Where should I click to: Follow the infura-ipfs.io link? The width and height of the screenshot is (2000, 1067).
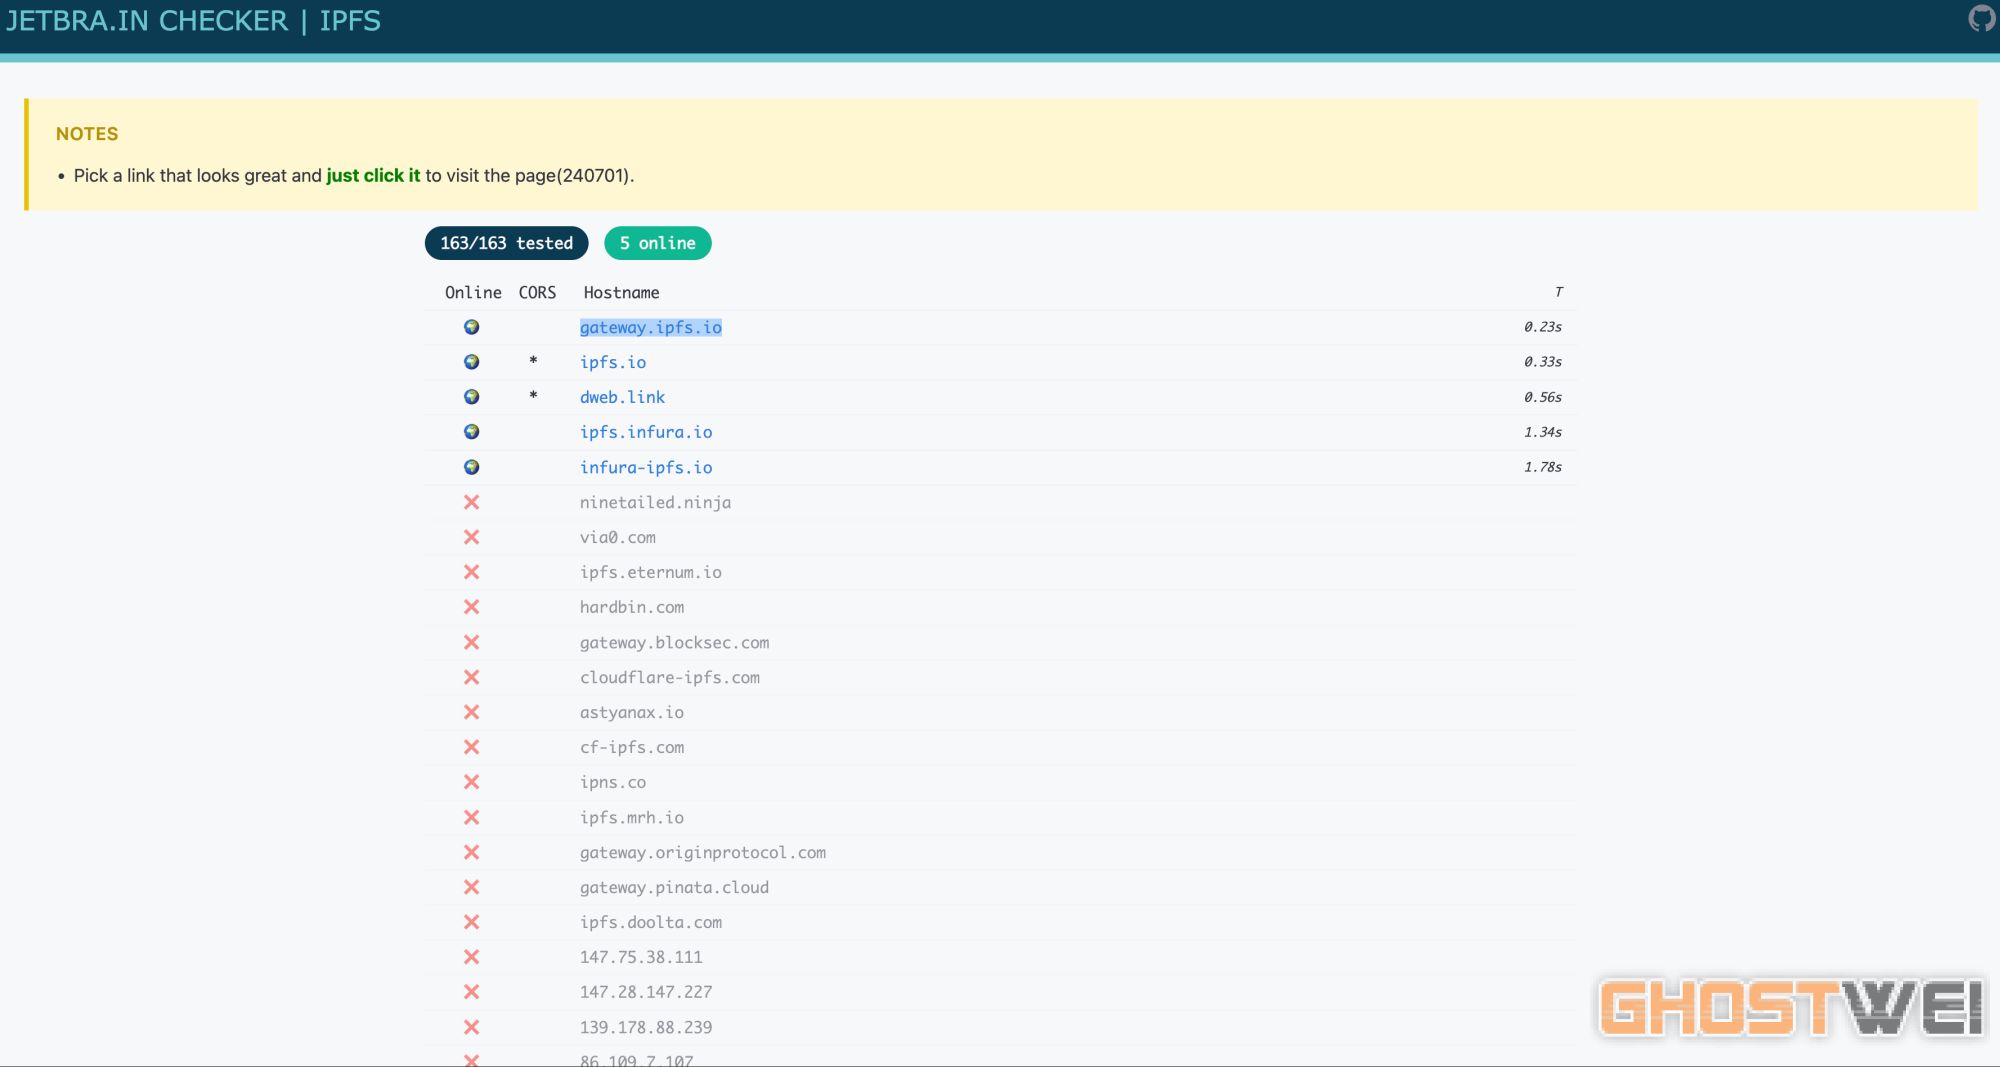coord(645,467)
